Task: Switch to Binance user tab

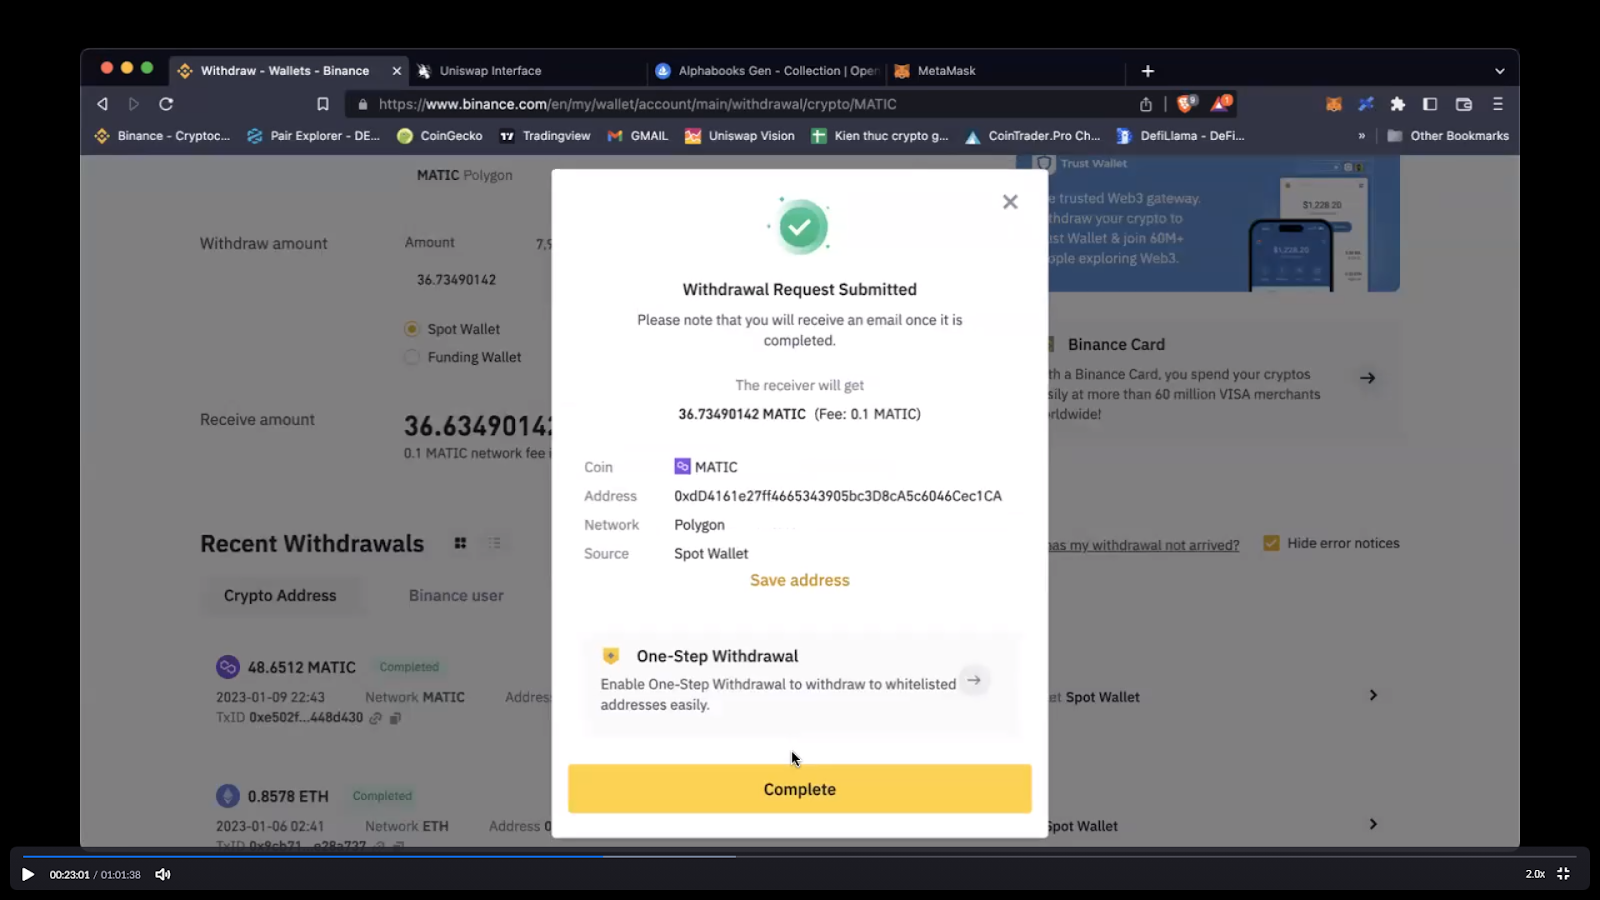Action: tap(456, 595)
